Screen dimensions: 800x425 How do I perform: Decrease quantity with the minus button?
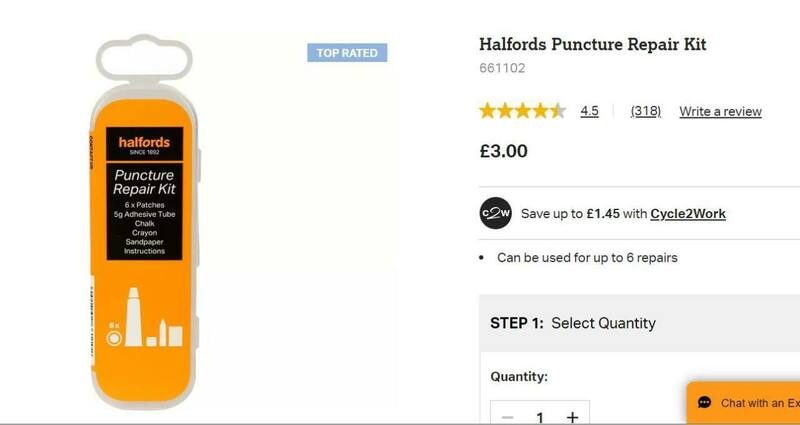pyautogui.click(x=508, y=417)
